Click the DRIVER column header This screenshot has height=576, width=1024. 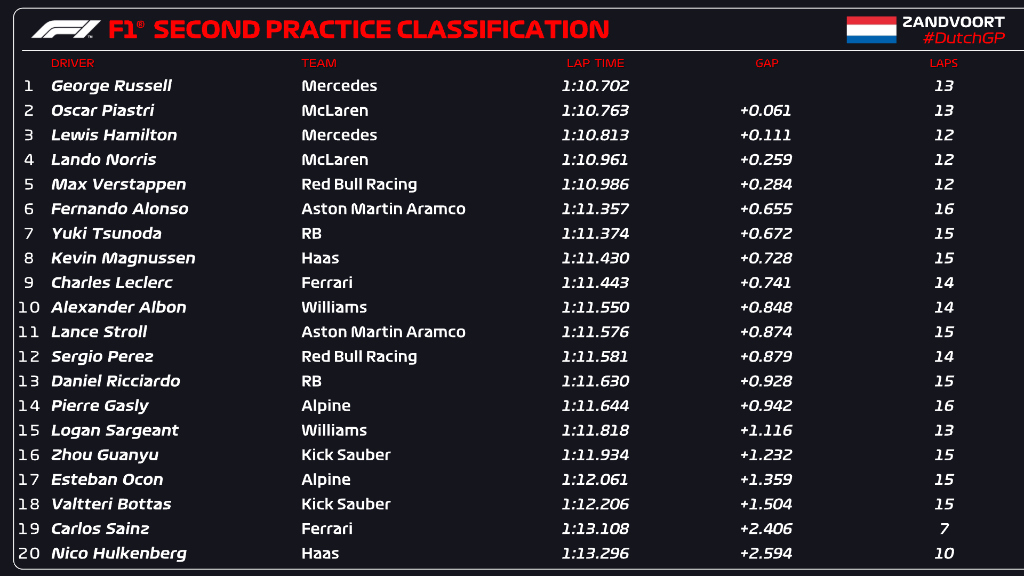pos(72,63)
